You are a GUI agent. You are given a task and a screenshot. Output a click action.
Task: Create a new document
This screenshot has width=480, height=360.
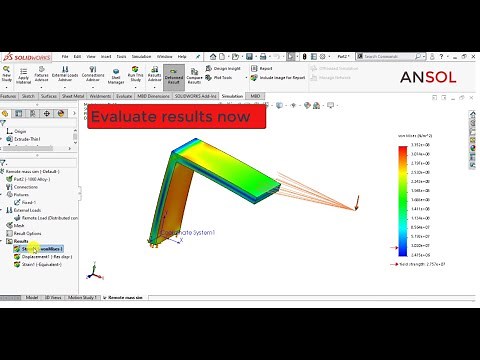pyautogui.click(x=222, y=57)
